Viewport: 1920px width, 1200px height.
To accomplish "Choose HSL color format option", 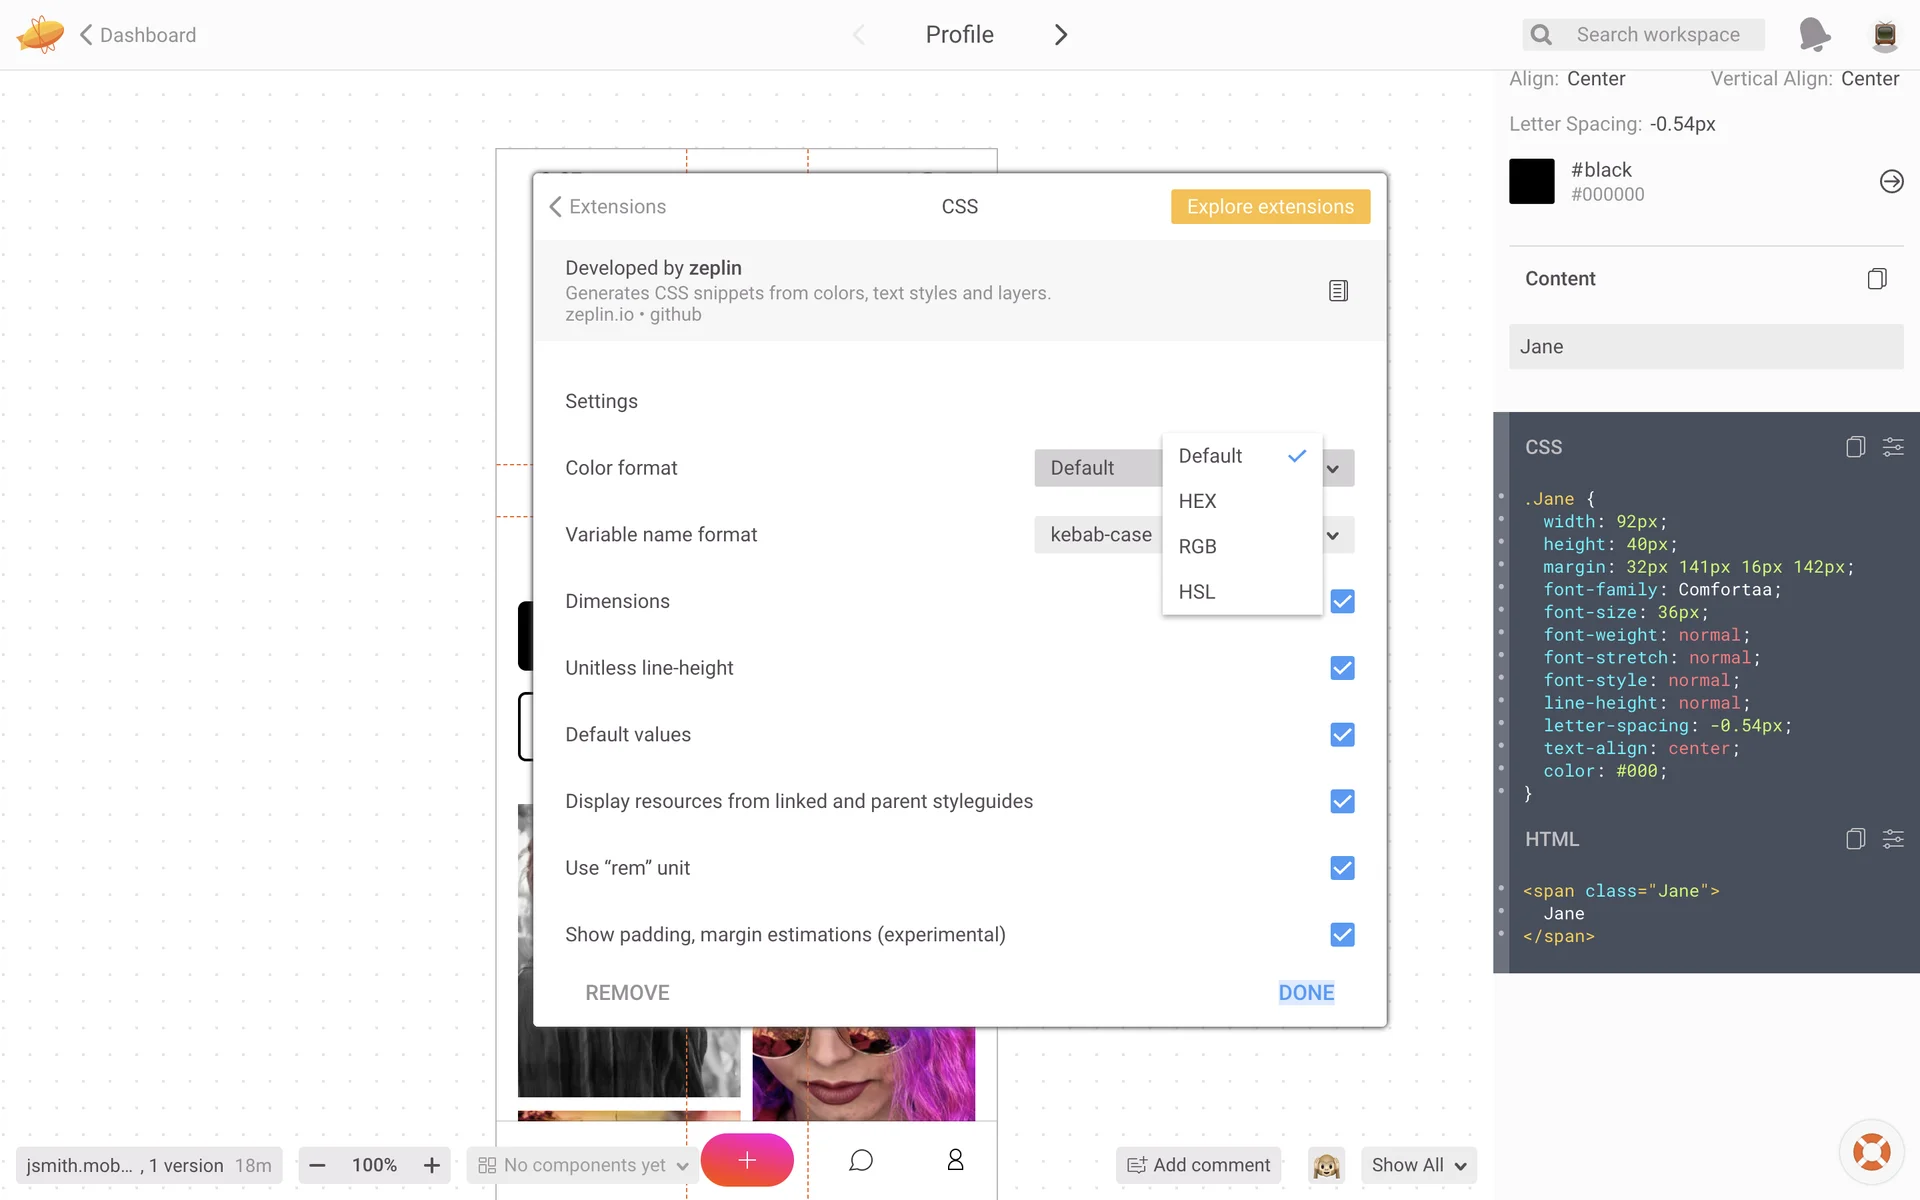I will click(1197, 592).
